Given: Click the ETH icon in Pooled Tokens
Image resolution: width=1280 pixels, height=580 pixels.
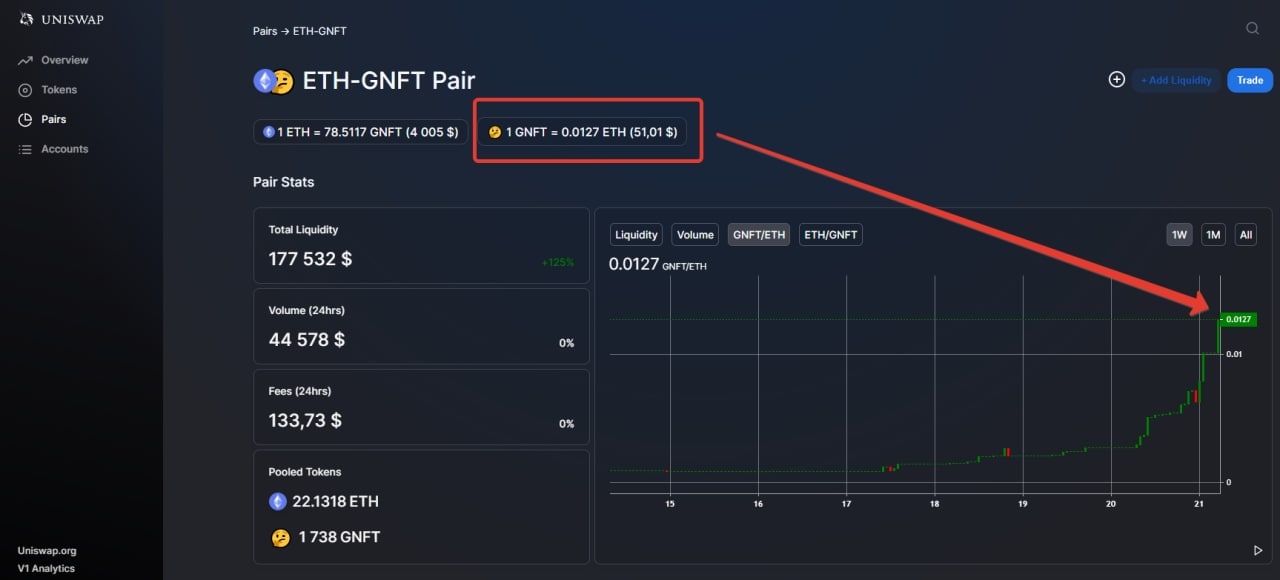Looking at the screenshot, I should pyautogui.click(x=278, y=501).
